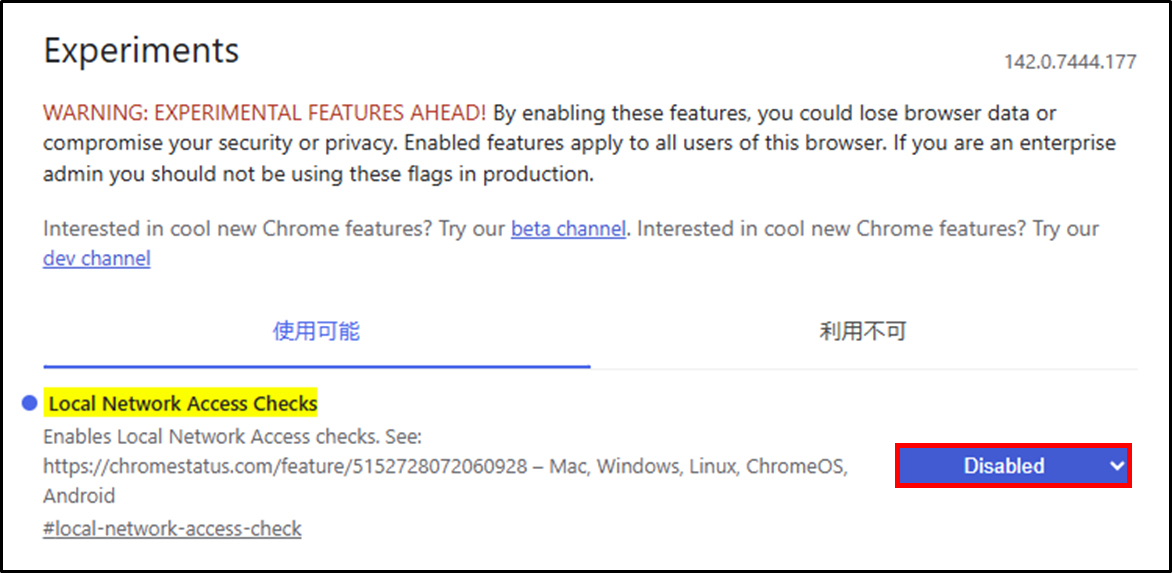Click the flags in production warning line
Image resolution: width=1172 pixels, height=573 pixels.
pos(318,174)
